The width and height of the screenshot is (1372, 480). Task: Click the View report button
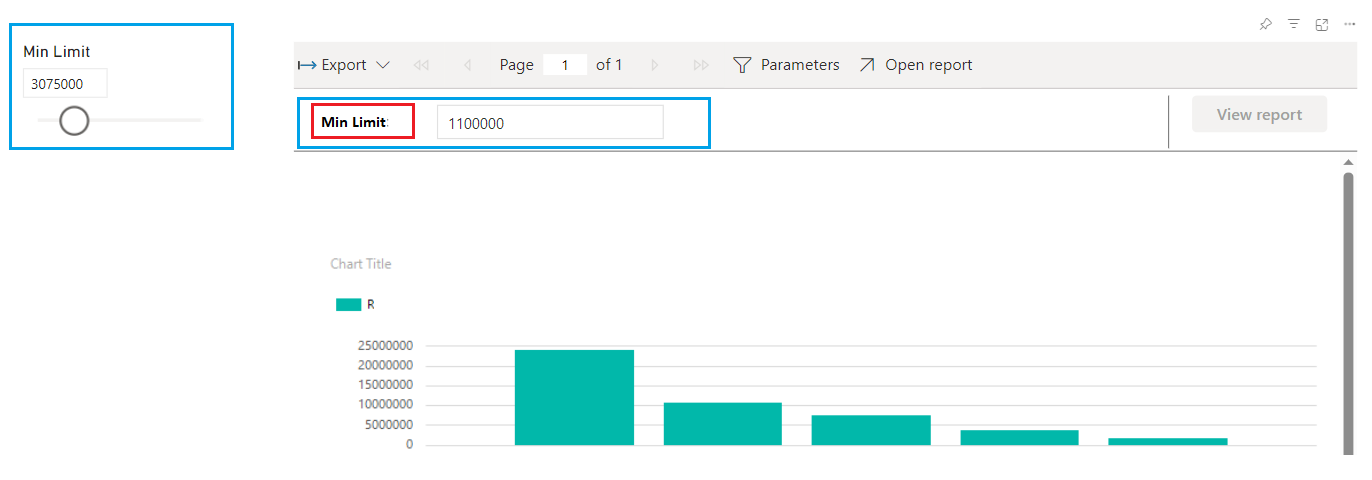click(x=1259, y=114)
